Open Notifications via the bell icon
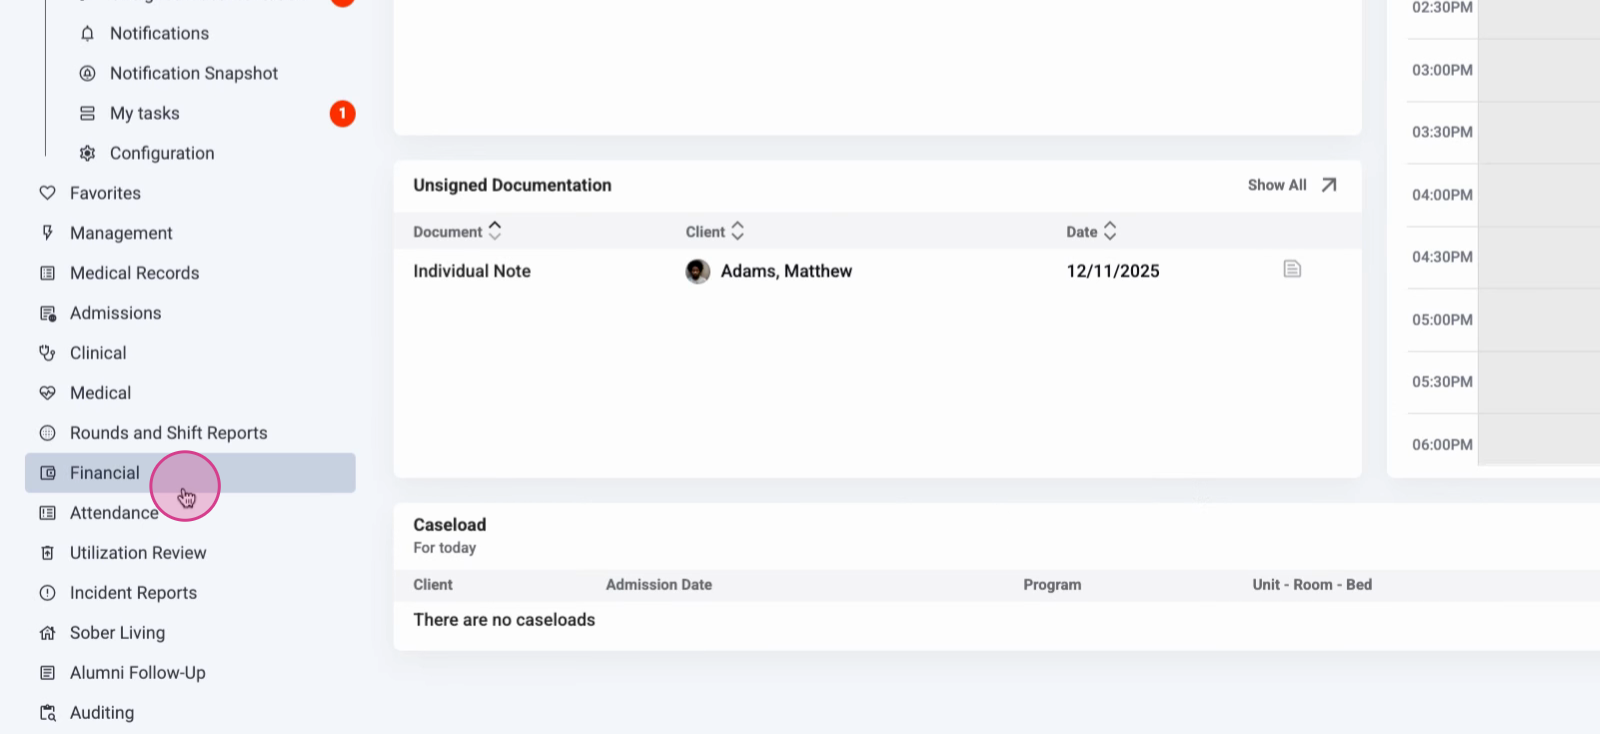This screenshot has width=1600, height=734. click(87, 33)
